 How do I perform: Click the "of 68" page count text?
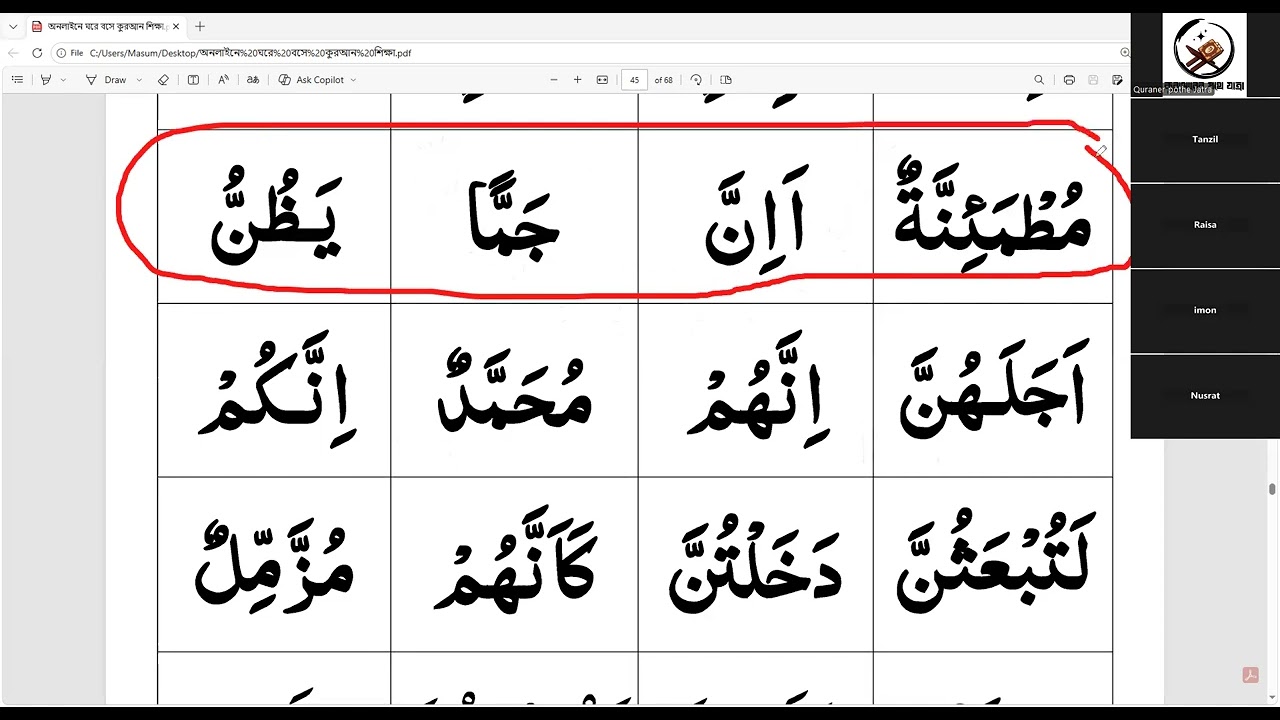[x=664, y=80]
